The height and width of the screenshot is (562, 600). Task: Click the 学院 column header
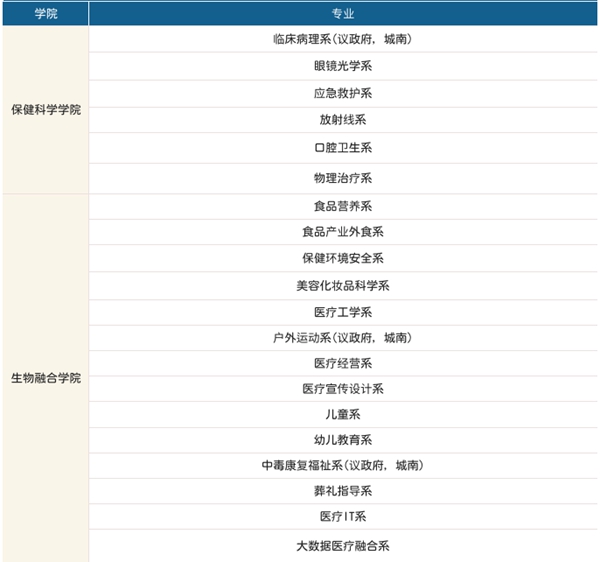45,14
